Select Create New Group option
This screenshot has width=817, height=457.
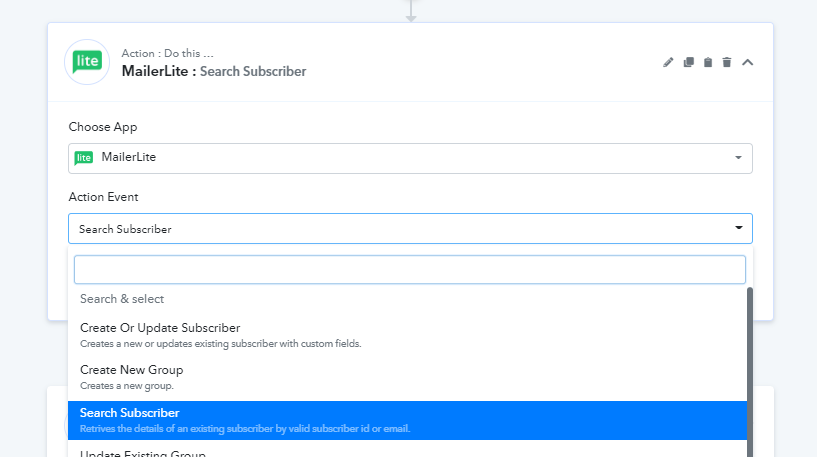pyautogui.click(x=407, y=377)
